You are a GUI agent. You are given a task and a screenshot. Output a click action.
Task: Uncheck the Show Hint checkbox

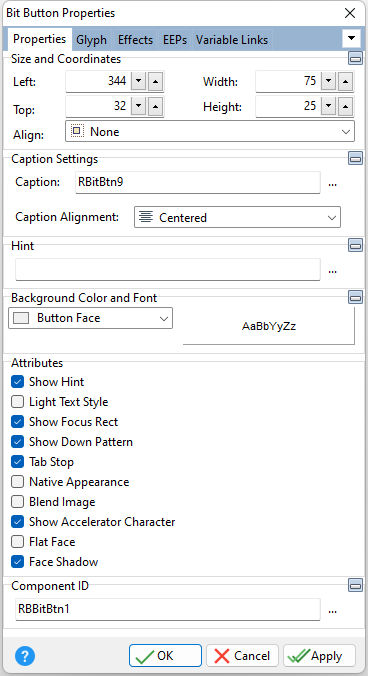[x=17, y=382]
